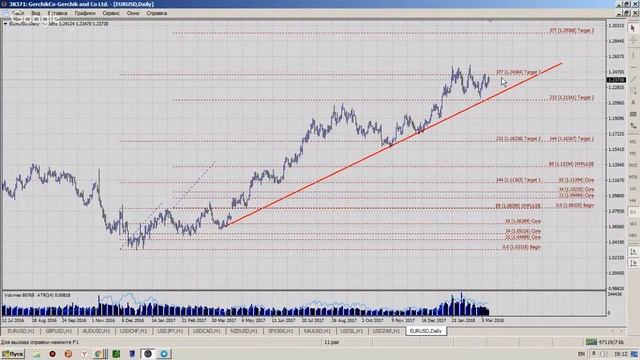Open the Вставка menu
Screen dimensions: 640x360
point(57,13)
